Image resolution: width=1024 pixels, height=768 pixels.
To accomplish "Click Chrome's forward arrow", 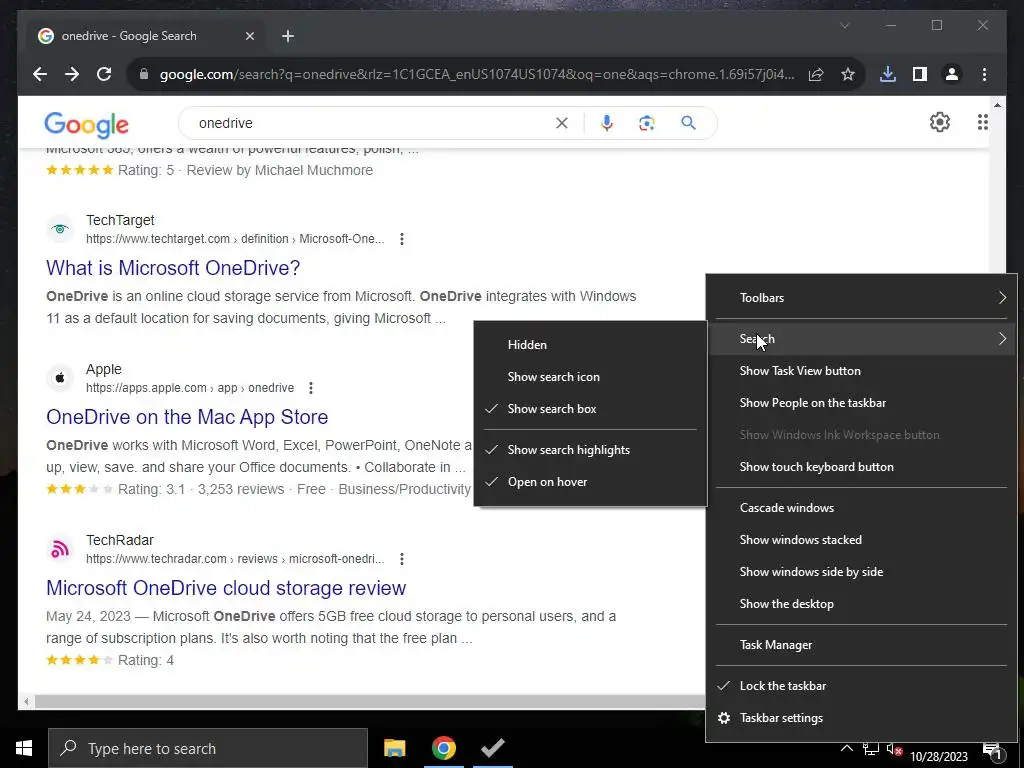I will coord(72,74).
